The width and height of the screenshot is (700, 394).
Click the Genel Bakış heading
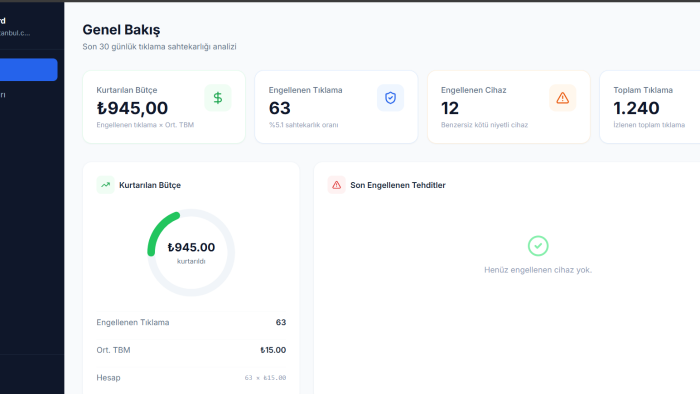click(x=121, y=29)
